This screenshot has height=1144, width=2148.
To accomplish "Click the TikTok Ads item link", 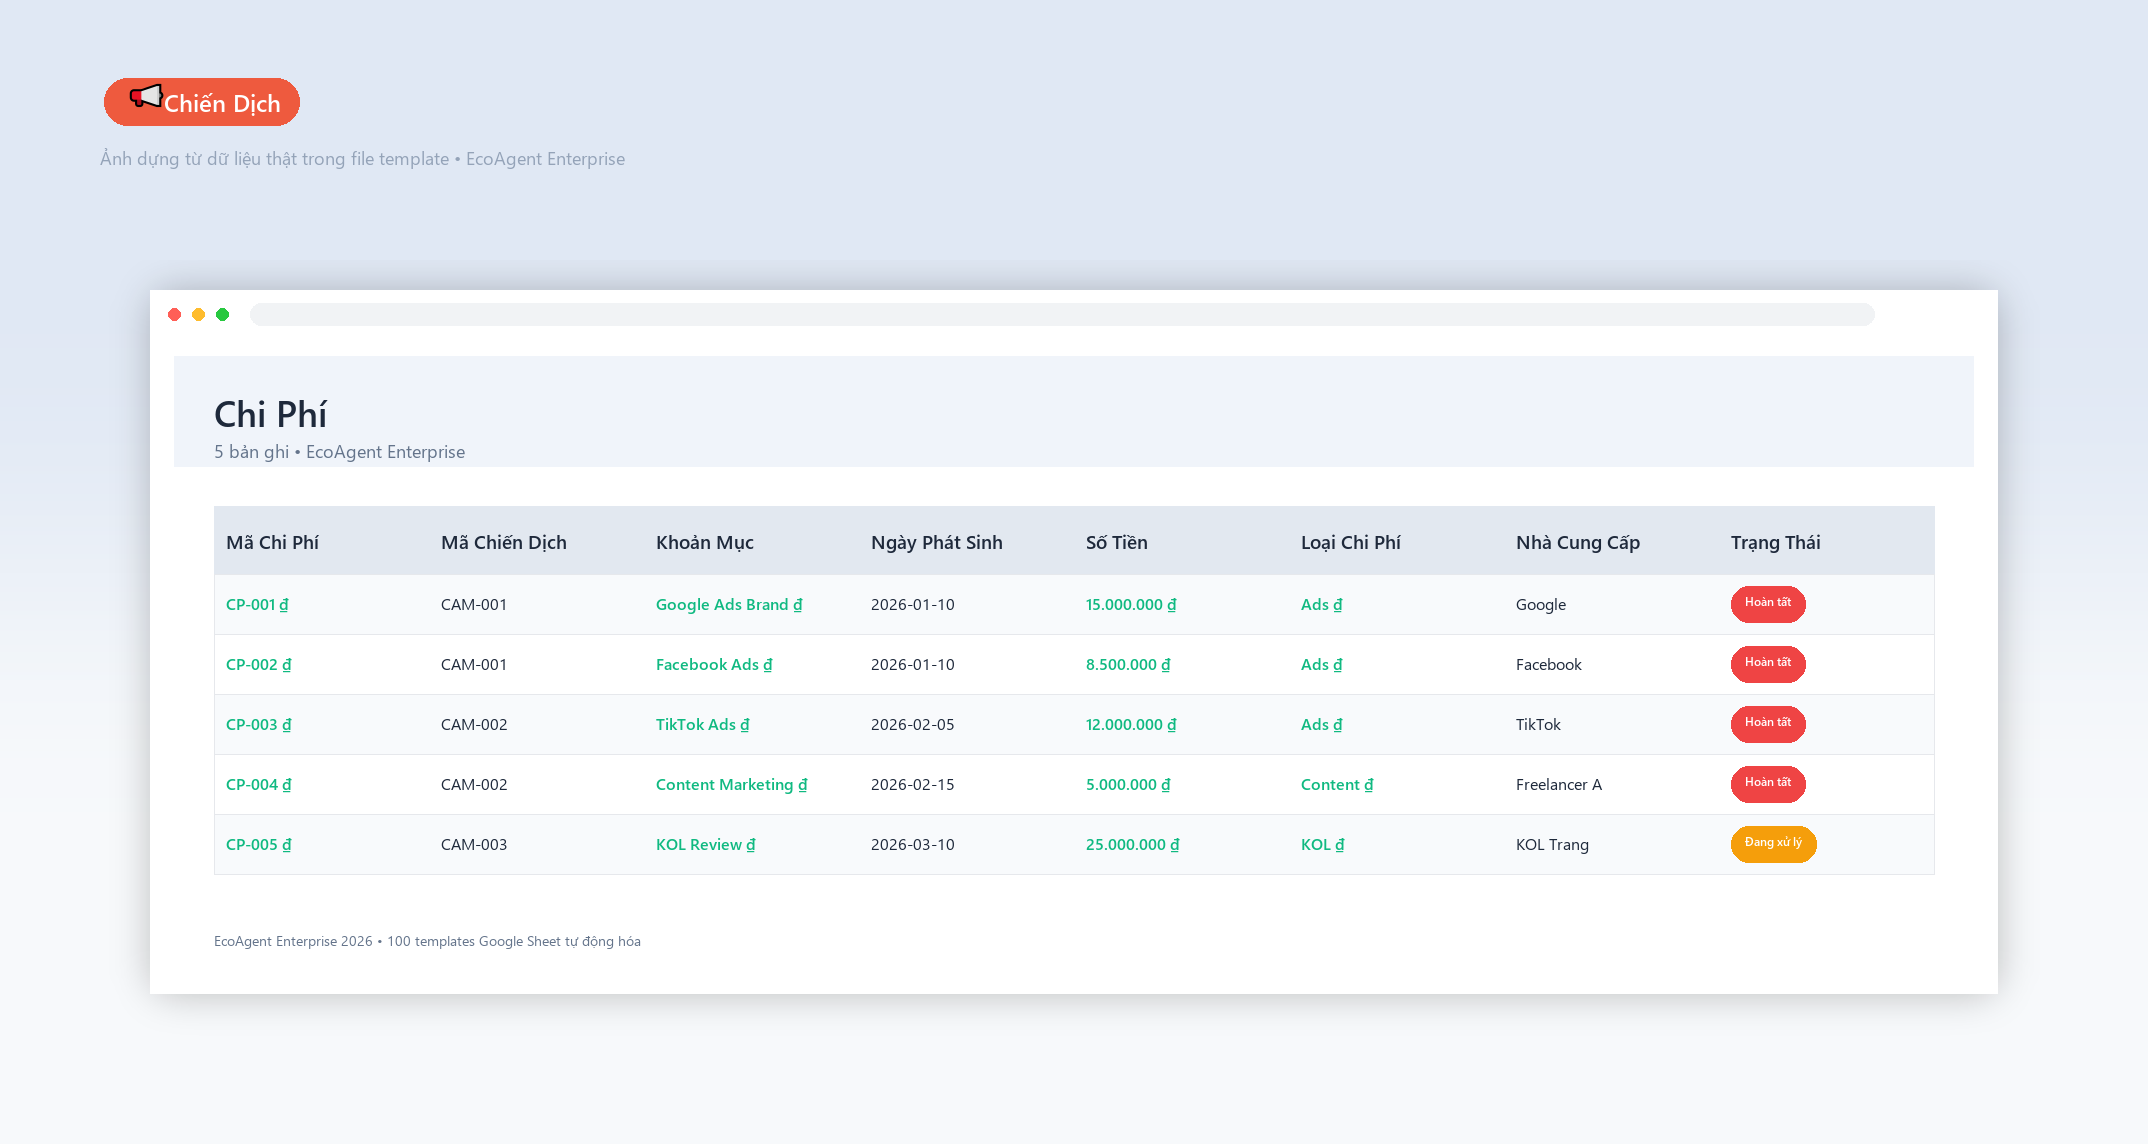I will coord(703,725).
